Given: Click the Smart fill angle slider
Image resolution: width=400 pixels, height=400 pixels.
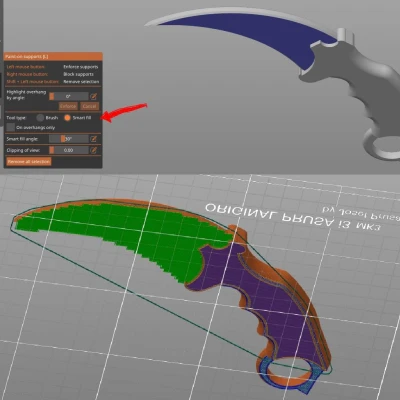Looking at the screenshot, I should pos(69,139).
